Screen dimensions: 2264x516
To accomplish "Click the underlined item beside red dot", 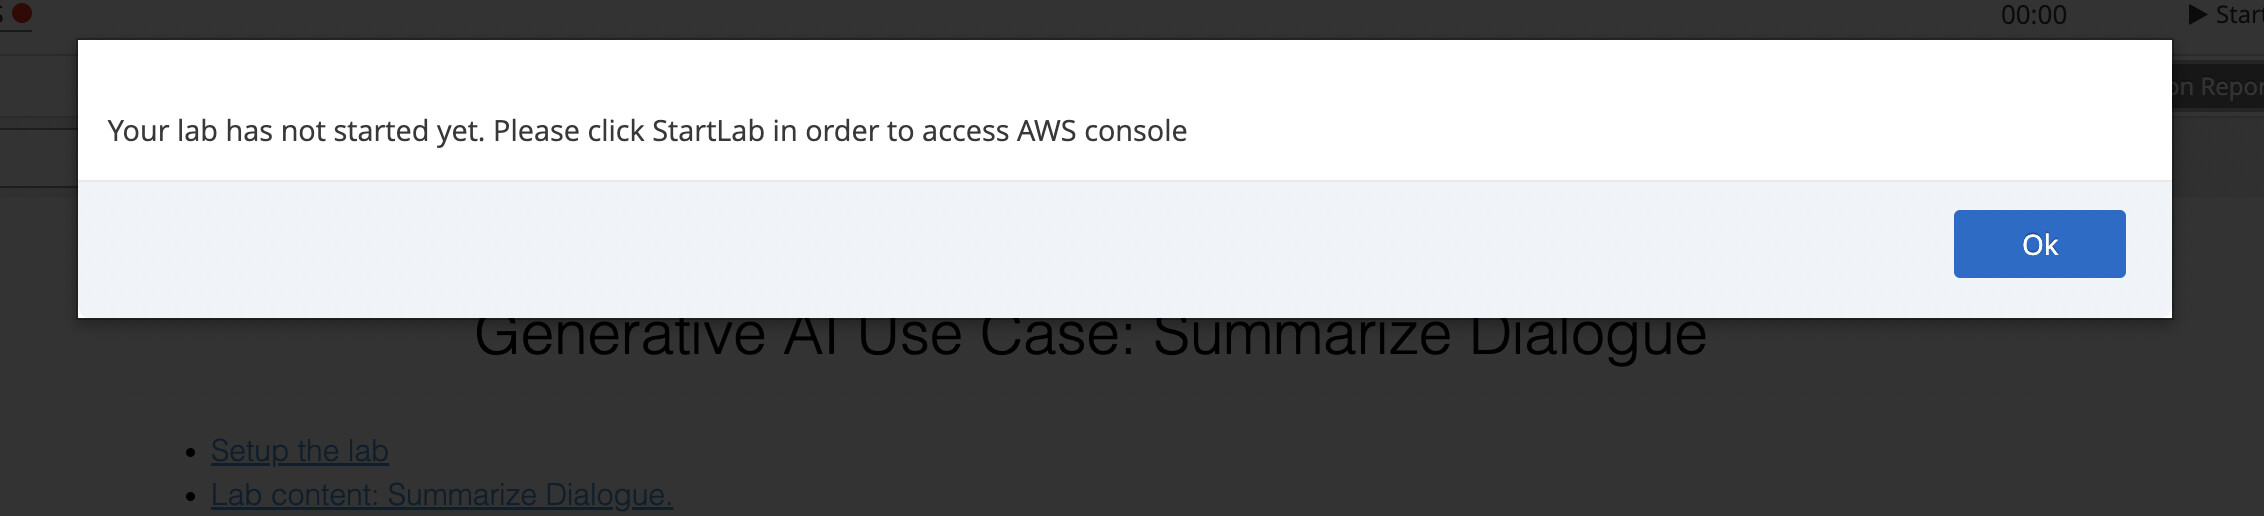I will point(3,15).
